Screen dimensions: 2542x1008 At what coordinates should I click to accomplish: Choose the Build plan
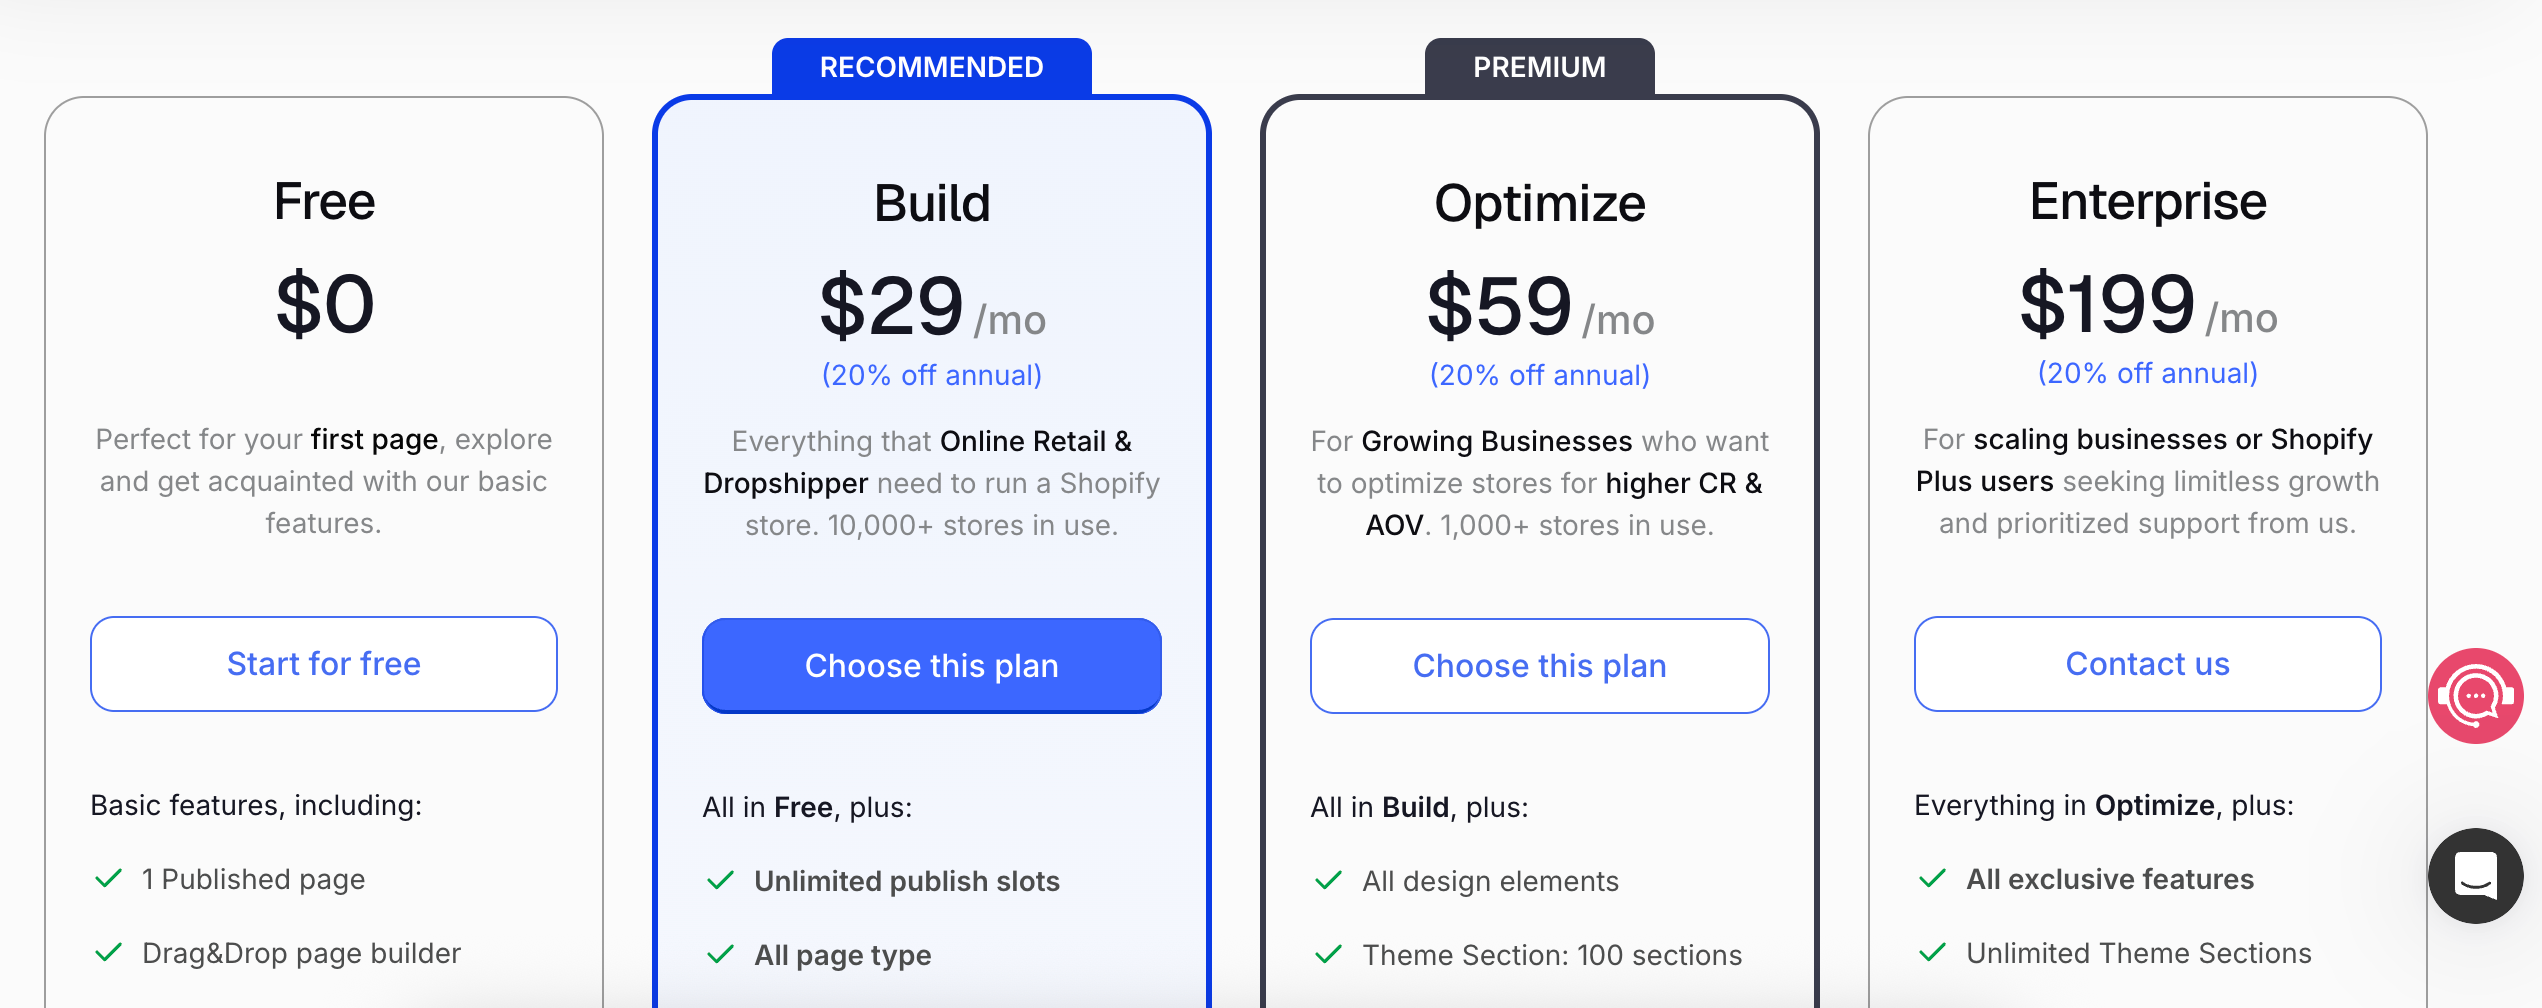coord(932,666)
